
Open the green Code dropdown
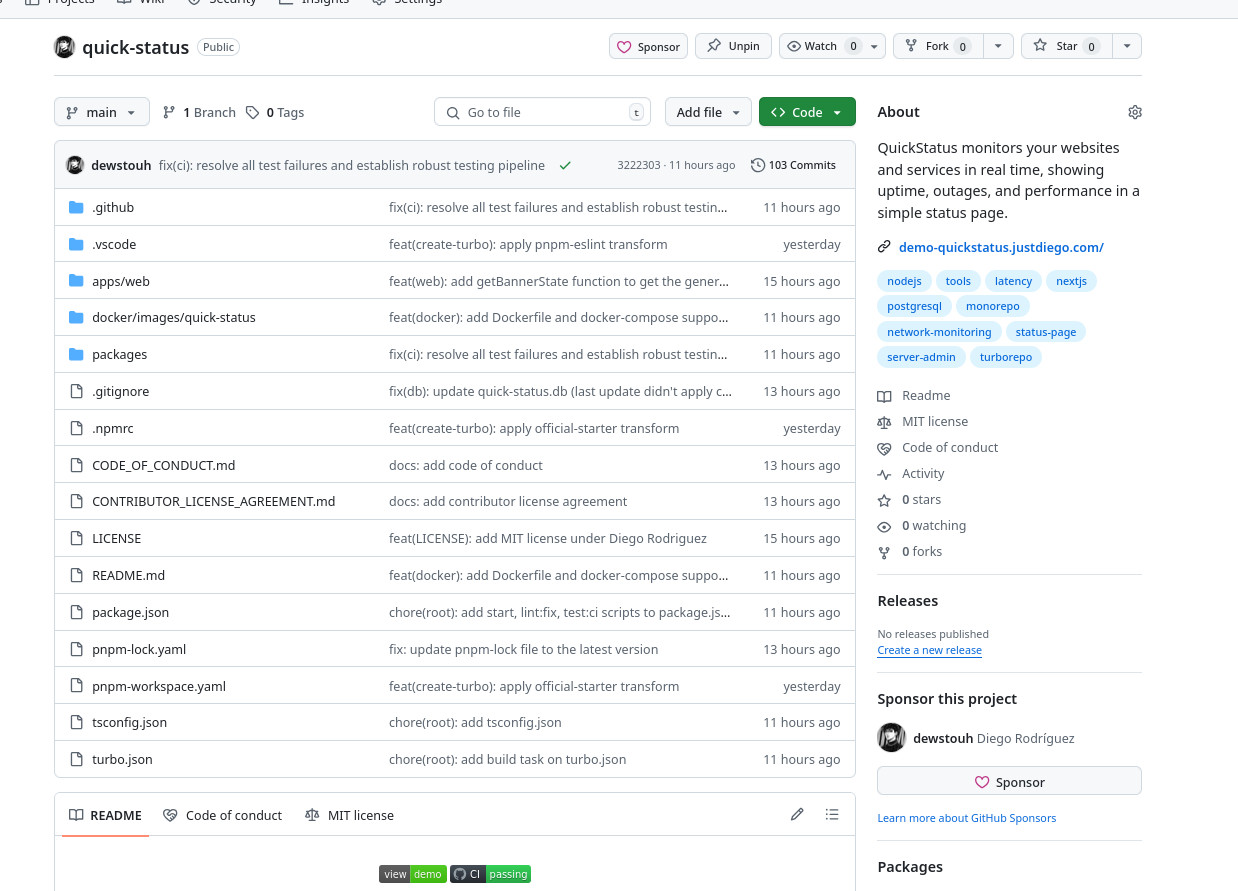tap(807, 112)
